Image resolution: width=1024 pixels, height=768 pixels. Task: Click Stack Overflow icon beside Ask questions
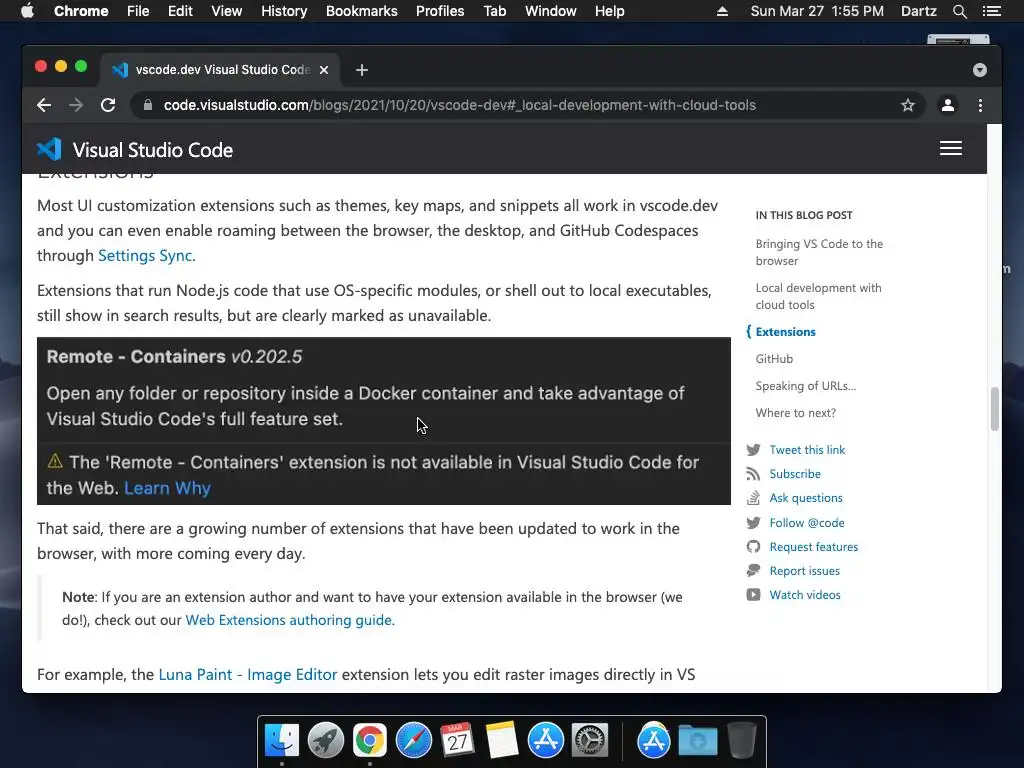point(754,498)
